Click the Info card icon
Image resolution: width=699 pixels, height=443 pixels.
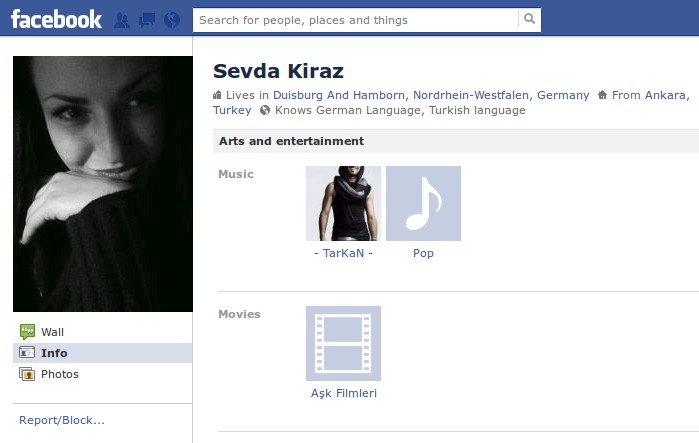27,353
